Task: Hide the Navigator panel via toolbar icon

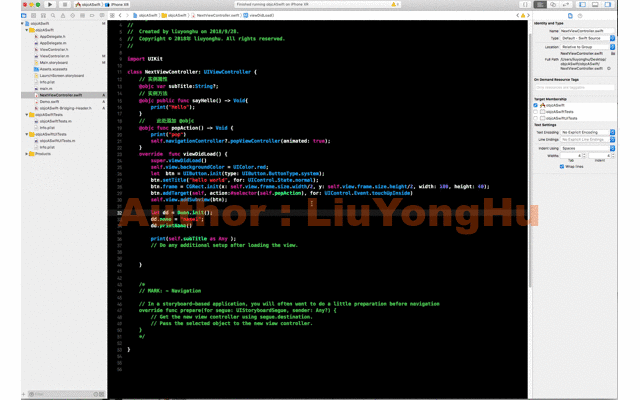Action: tap(582, 4)
